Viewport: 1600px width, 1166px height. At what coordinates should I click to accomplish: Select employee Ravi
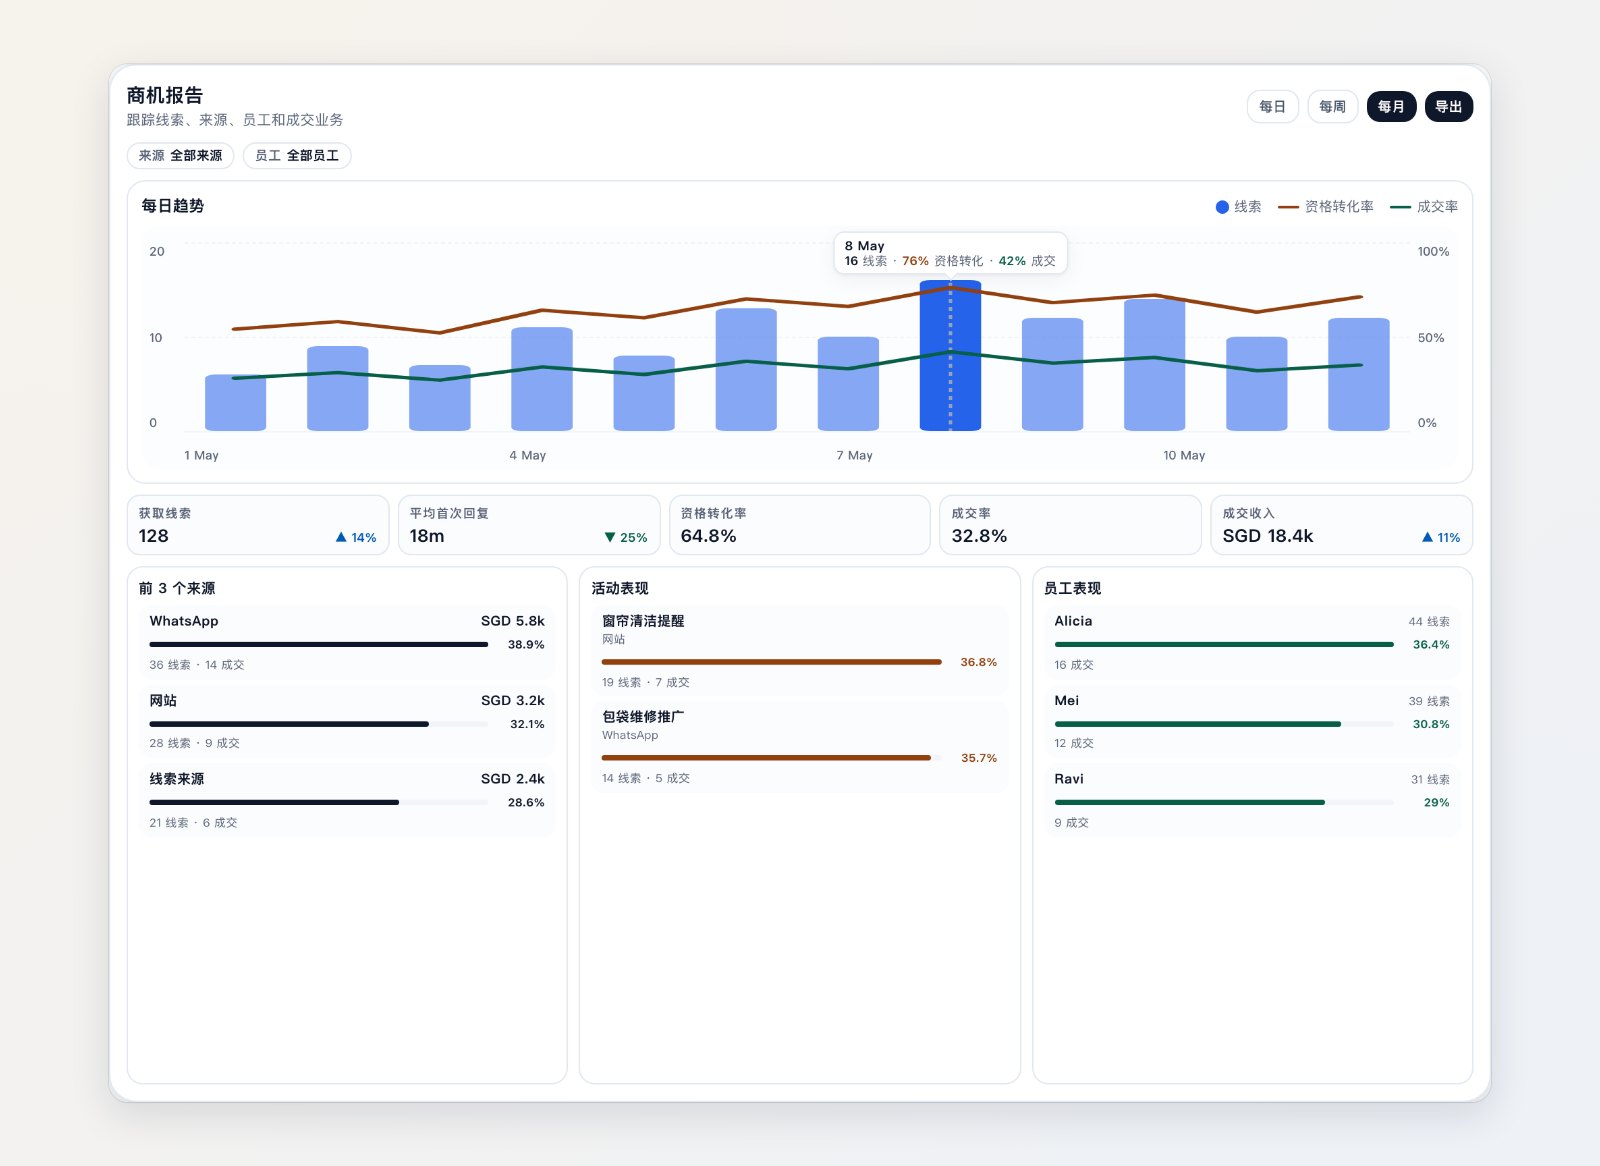(x=1252, y=800)
